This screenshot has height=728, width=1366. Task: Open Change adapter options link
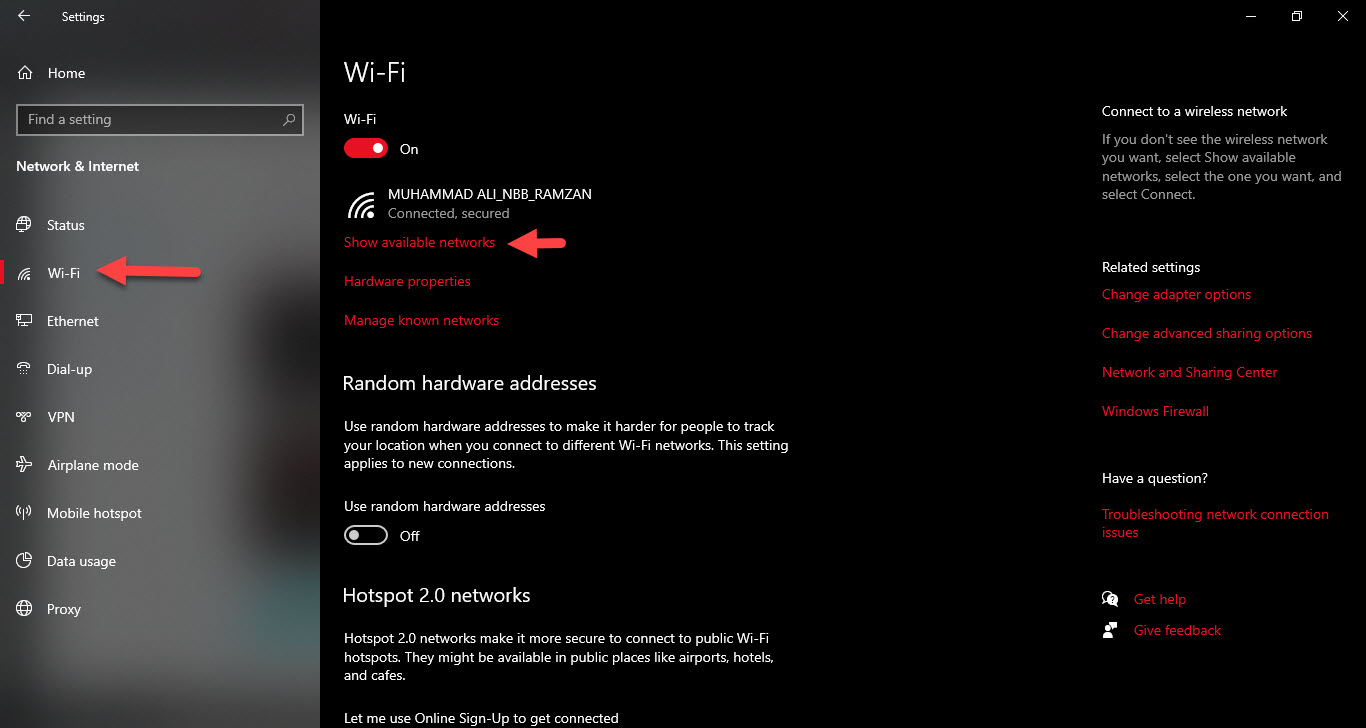(1176, 295)
